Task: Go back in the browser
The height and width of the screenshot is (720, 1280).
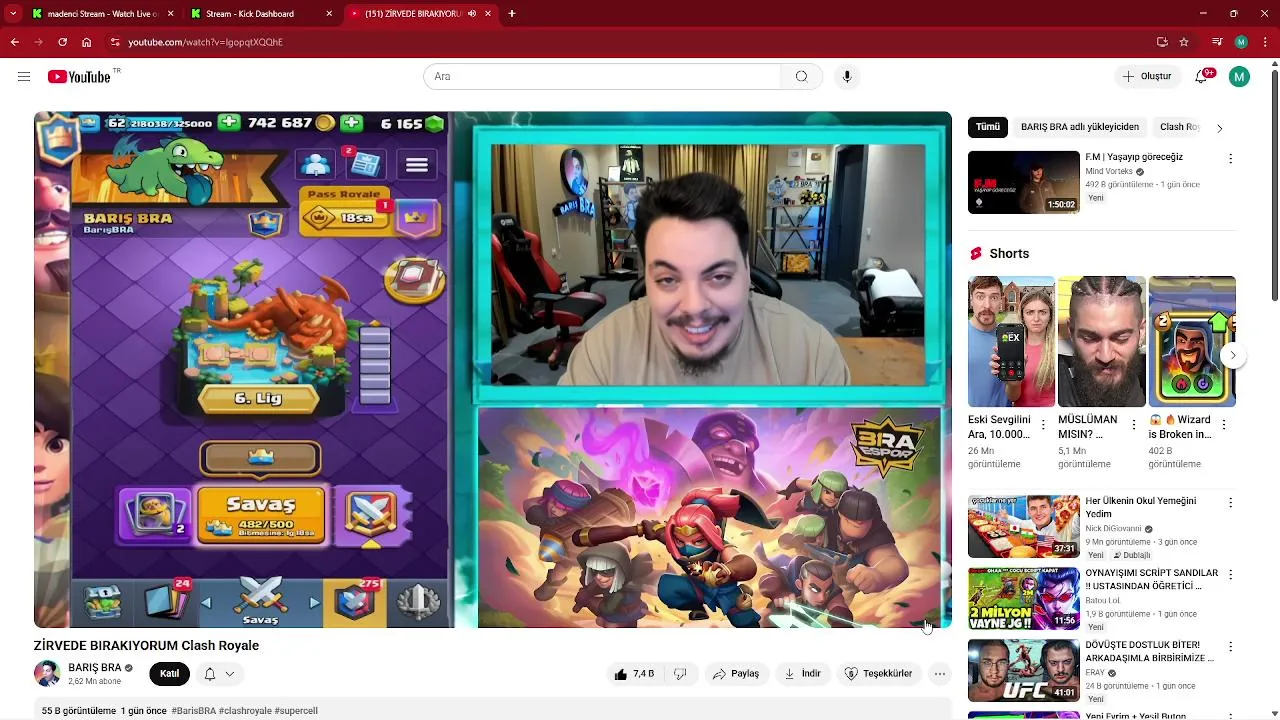Action: [x=14, y=42]
